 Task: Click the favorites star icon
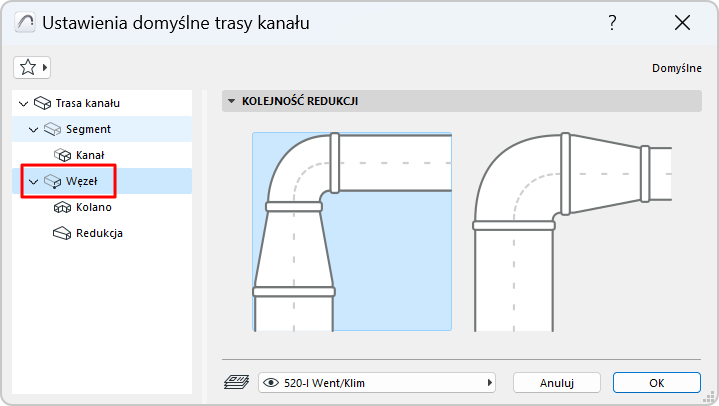(27, 67)
